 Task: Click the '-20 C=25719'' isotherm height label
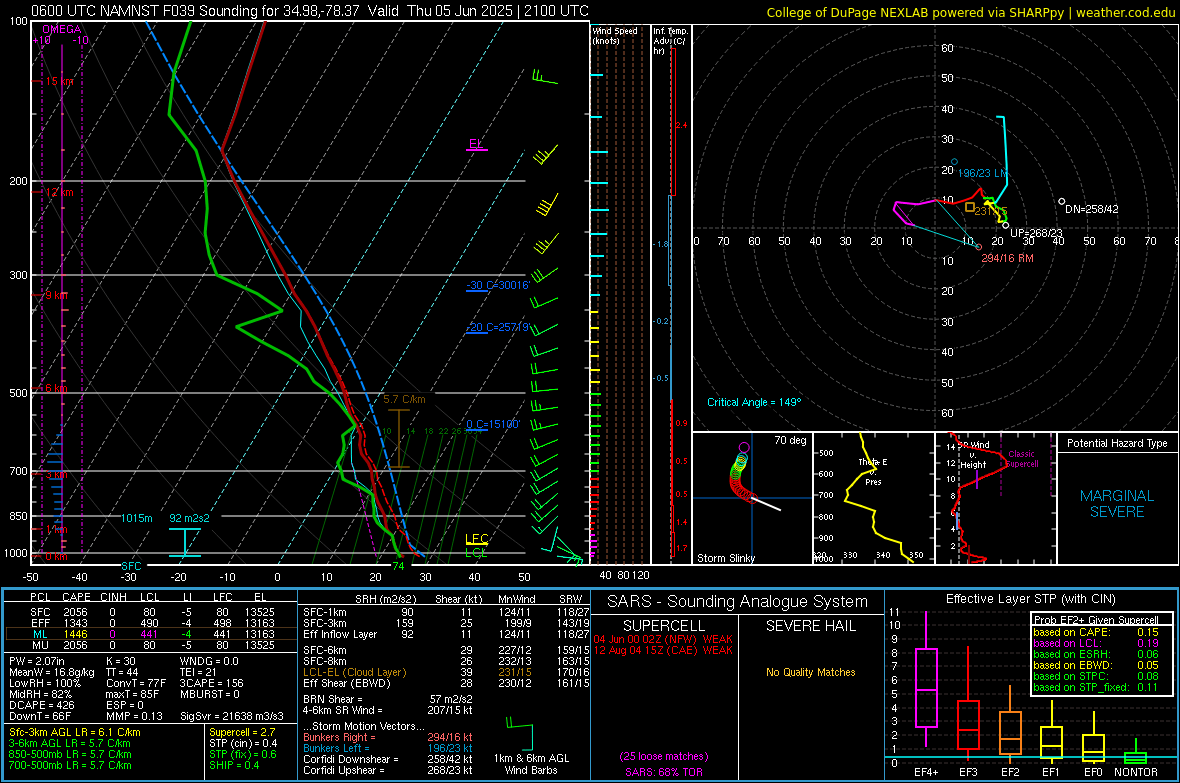(497, 328)
